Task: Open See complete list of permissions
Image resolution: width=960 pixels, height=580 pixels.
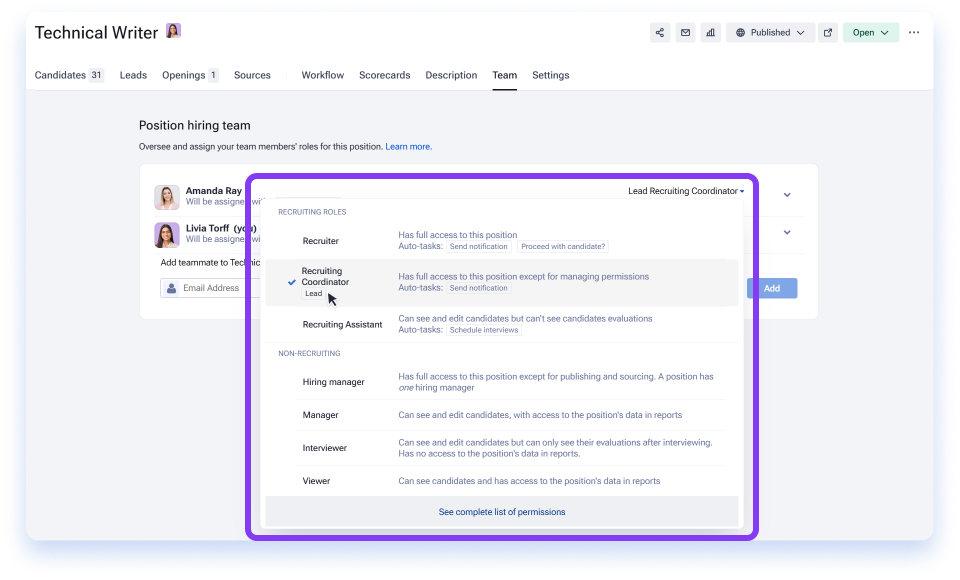Action: 501,512
